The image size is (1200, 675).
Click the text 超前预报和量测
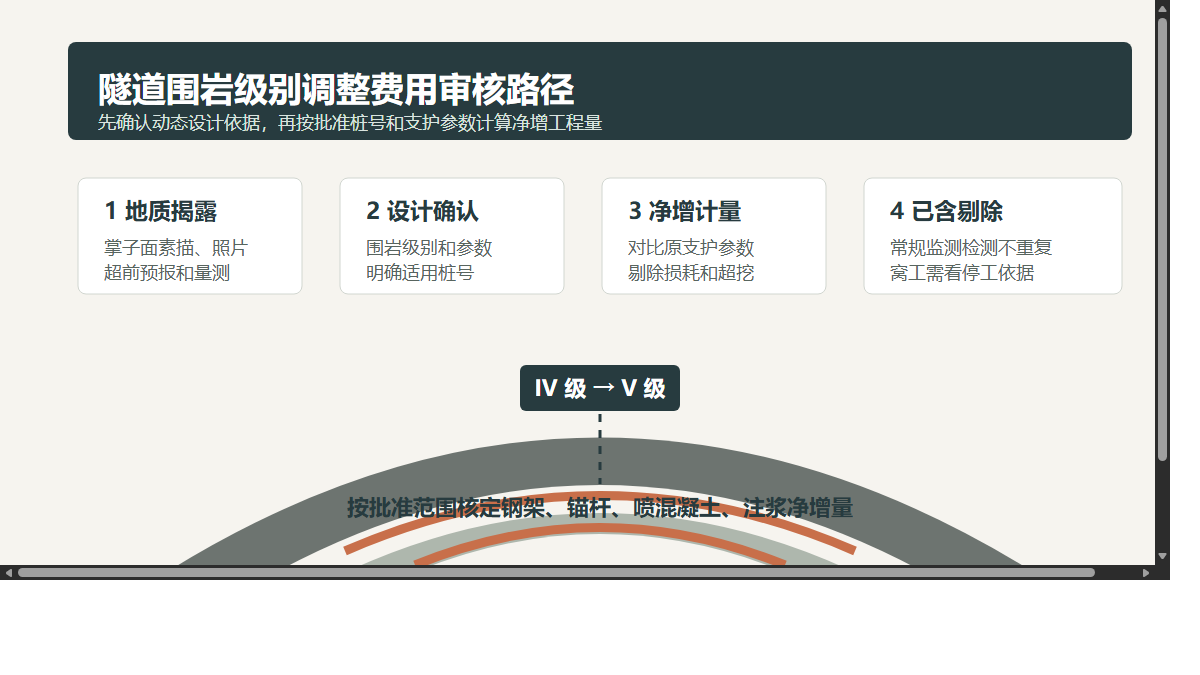167,272
